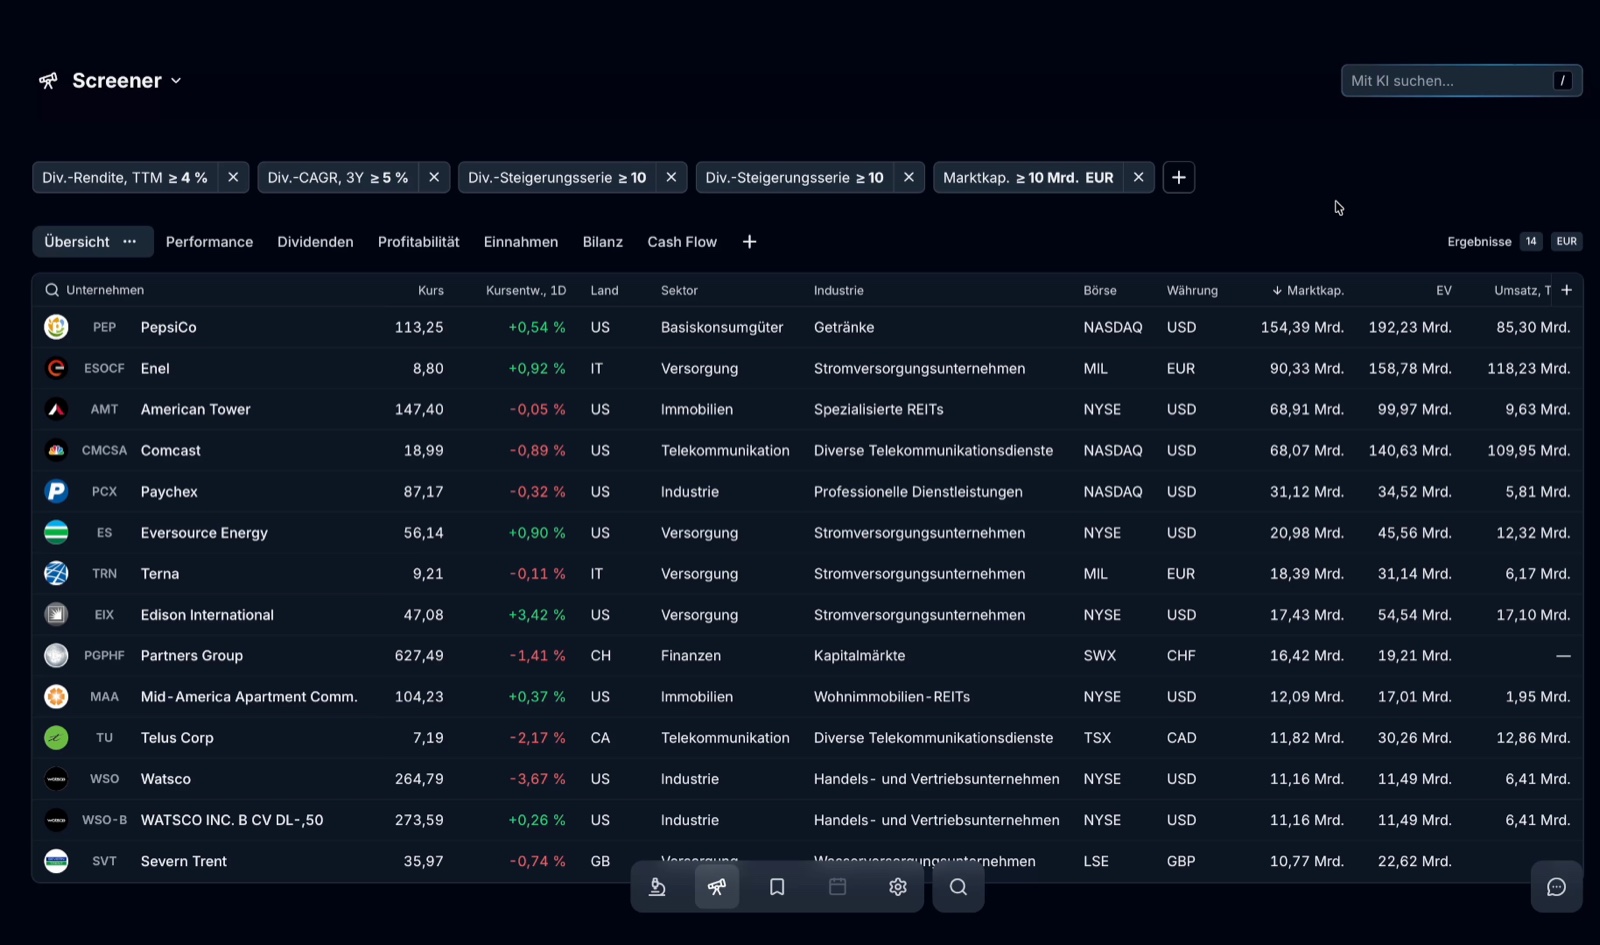This screenshot has height=945, width=1600.
Task: Remove the first Div.-Steigerungsserie filter
Action: tap(671, 177)
